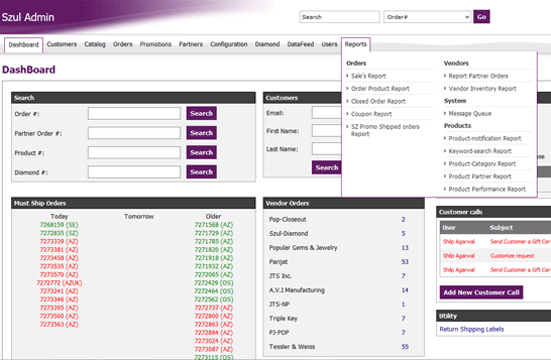Open the Dashboard tab
Viewport: 551px width, 360px height.
(x=24, y=45)
